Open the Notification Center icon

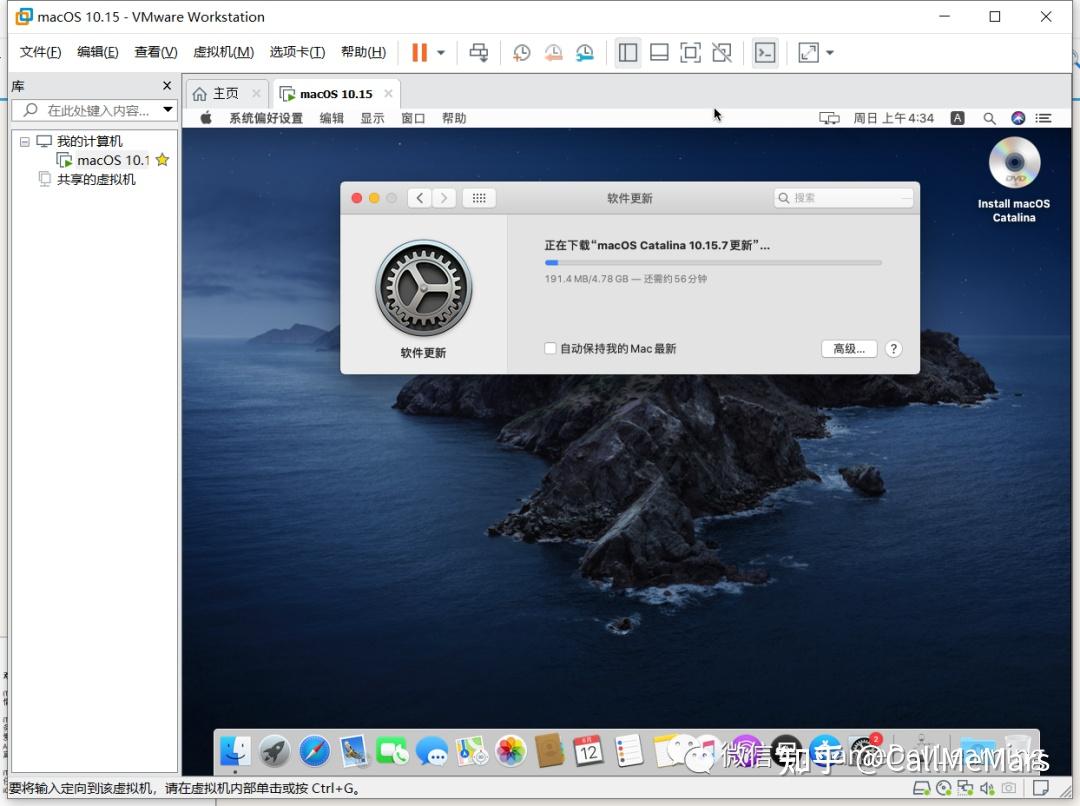click(x=1043, y=118)
